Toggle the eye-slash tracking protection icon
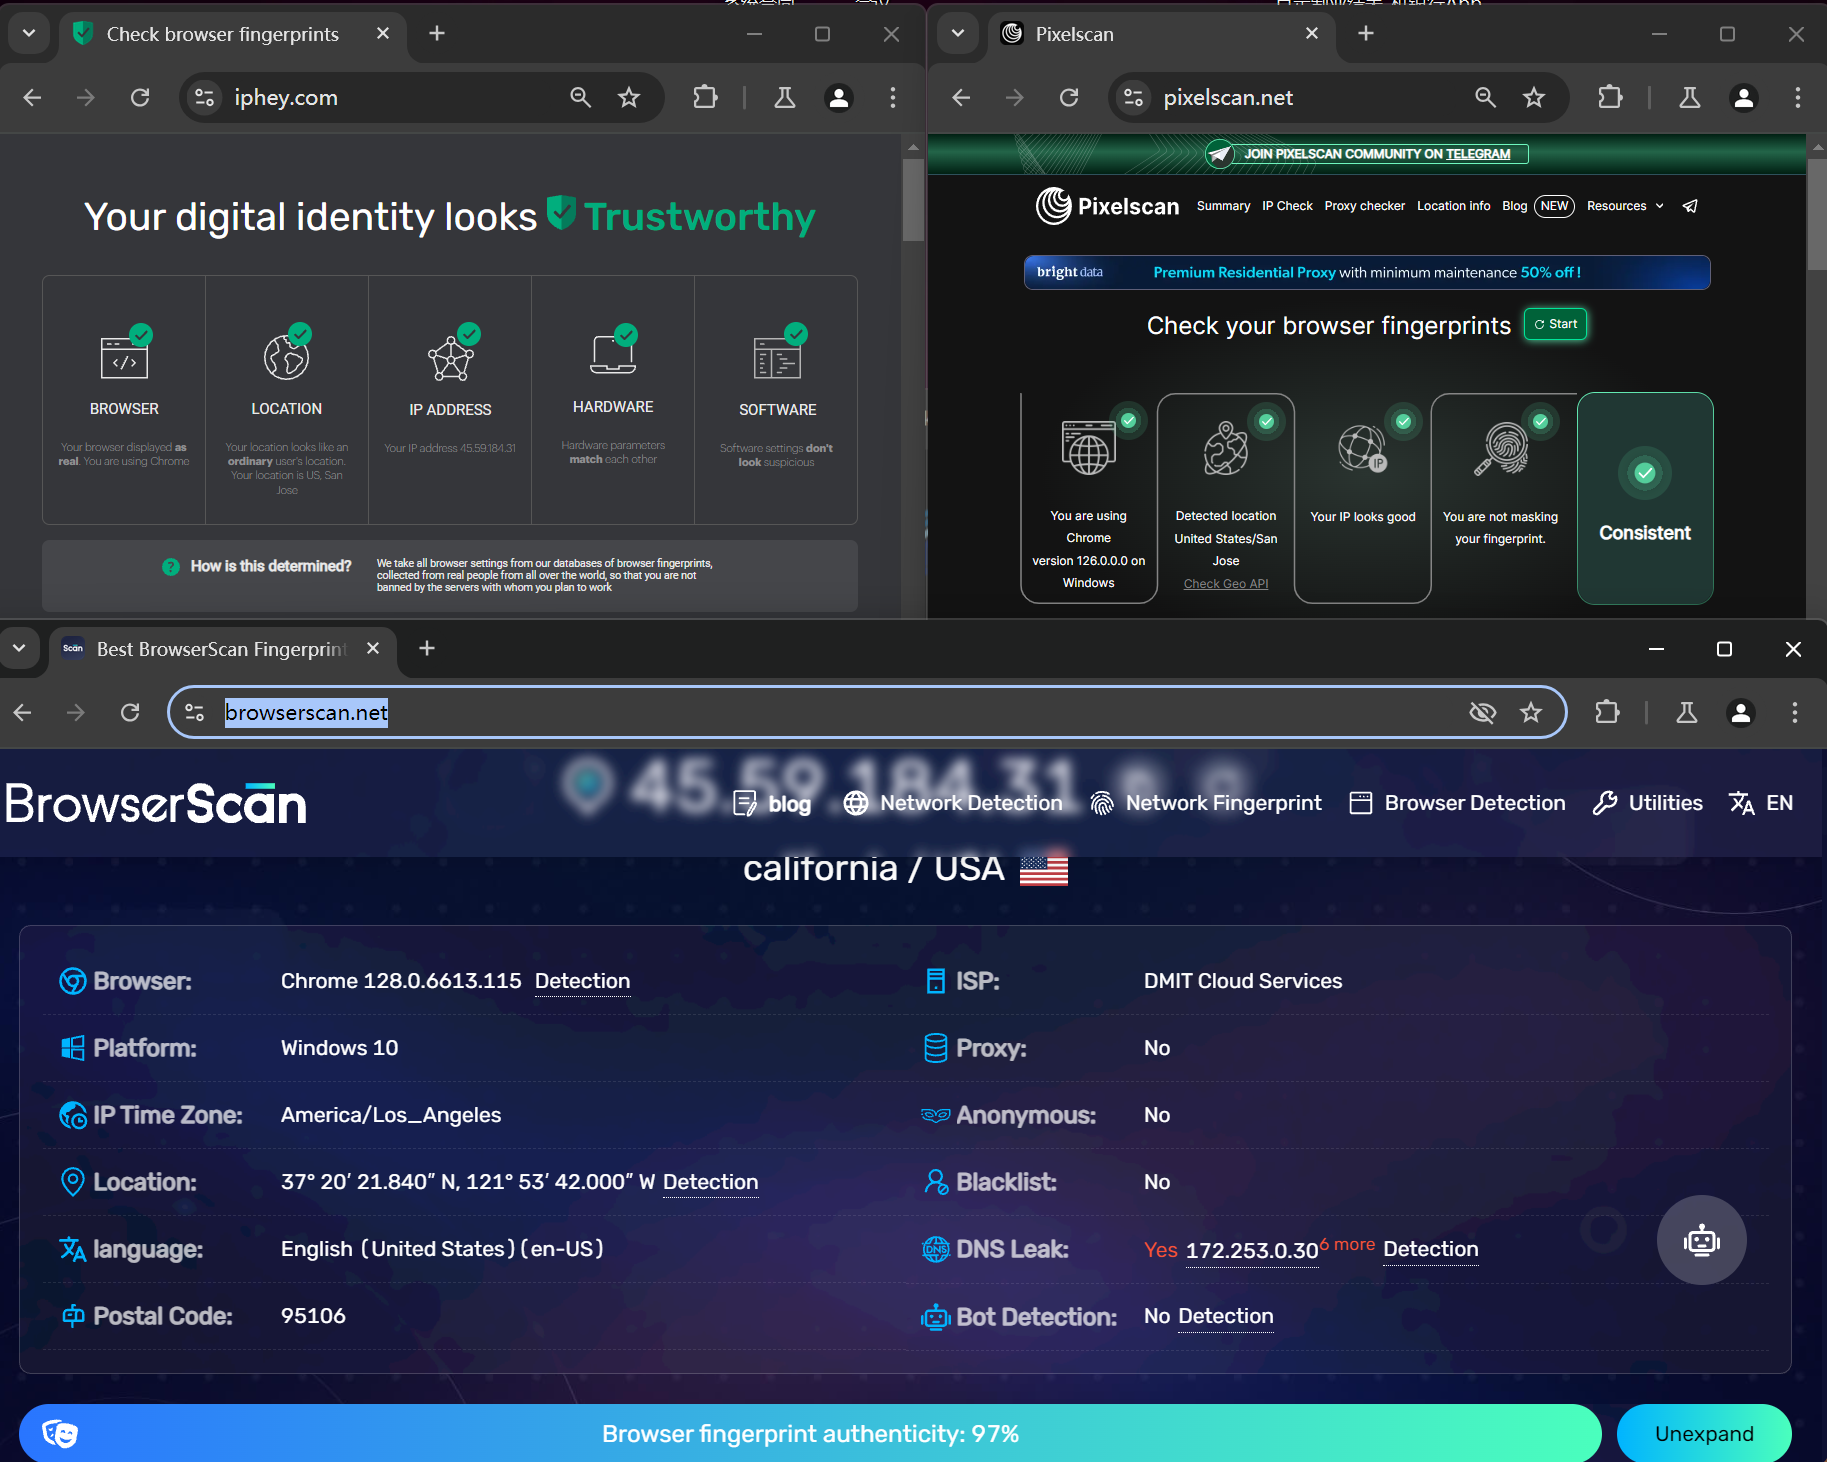Viewport: 1827px width, 1462px height. (x=1482, y=712)
